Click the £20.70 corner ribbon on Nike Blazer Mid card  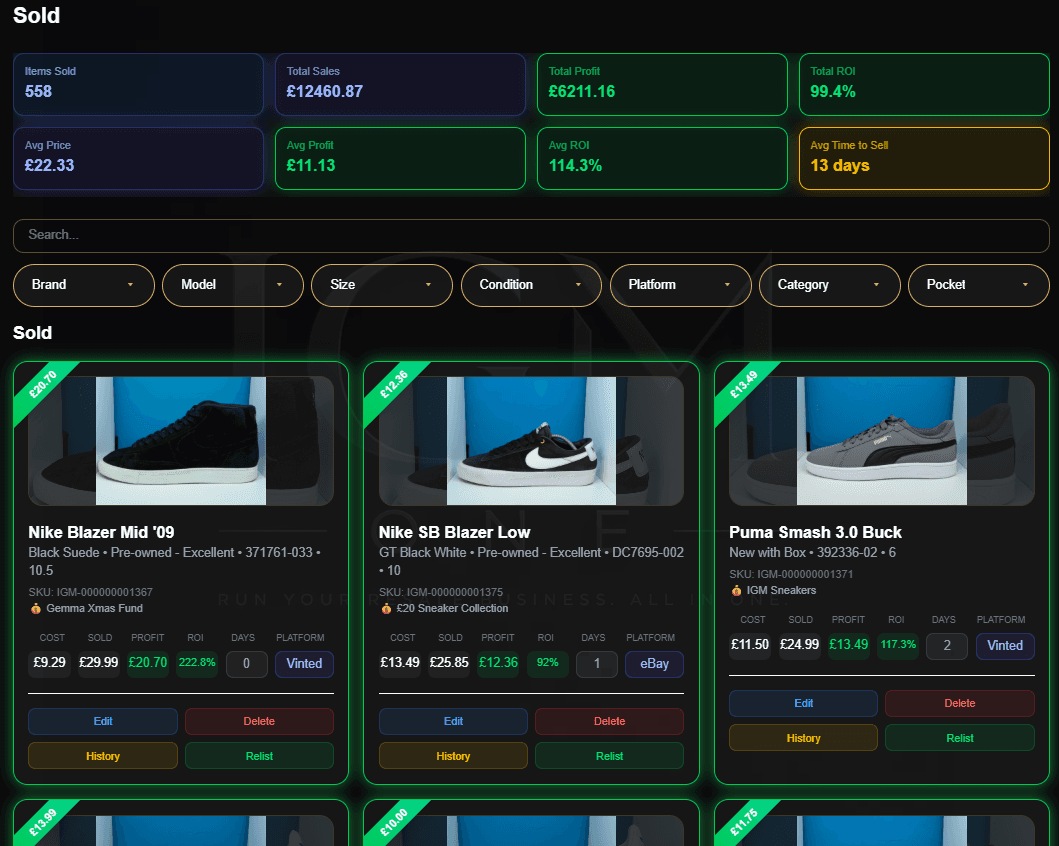[43, 384]
